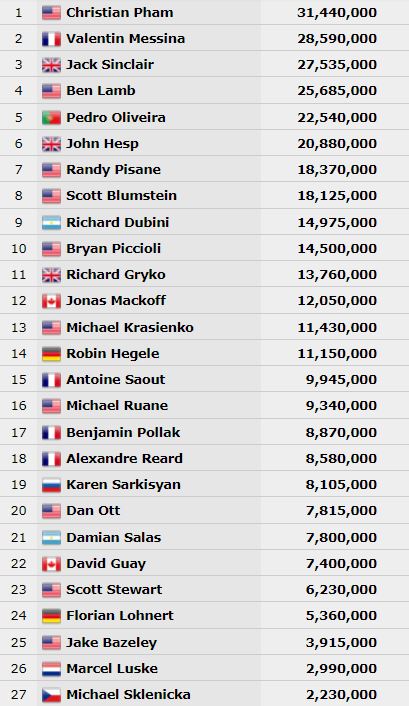
Task: Click the Portugal flag next to Pedro Oliveira
Action: (x=51, y=118)
